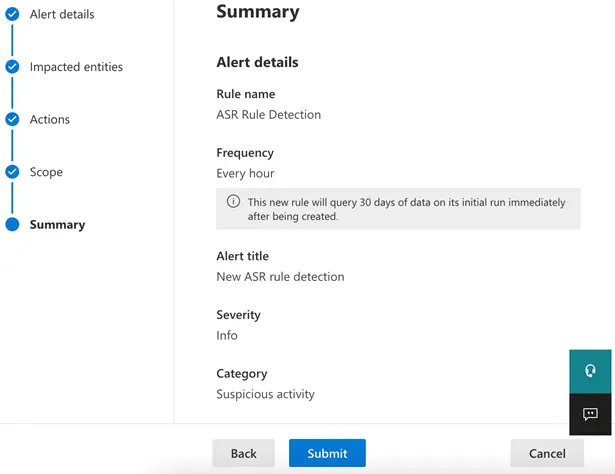Click the Suspicious activity category value
Viewport: 615px width, 474px height.
coord(265,394)
